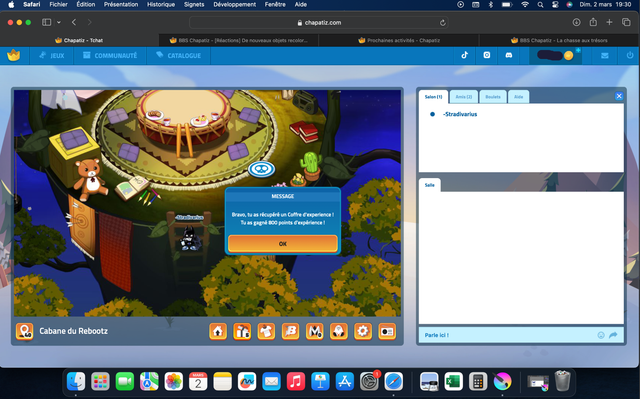Switch to La chasse aux trésors tab
640x399 pixels.
(x=559, y=40)
